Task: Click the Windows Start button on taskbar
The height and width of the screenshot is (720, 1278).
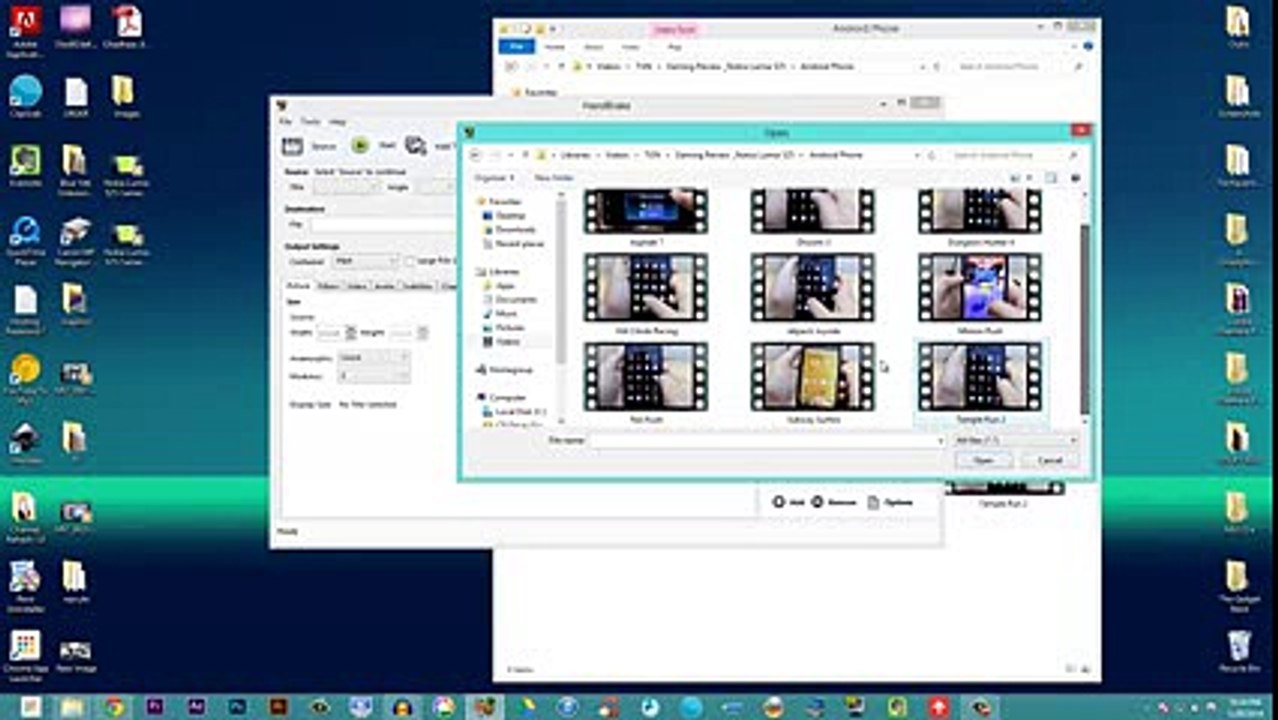Action: (x=30, y=707)
